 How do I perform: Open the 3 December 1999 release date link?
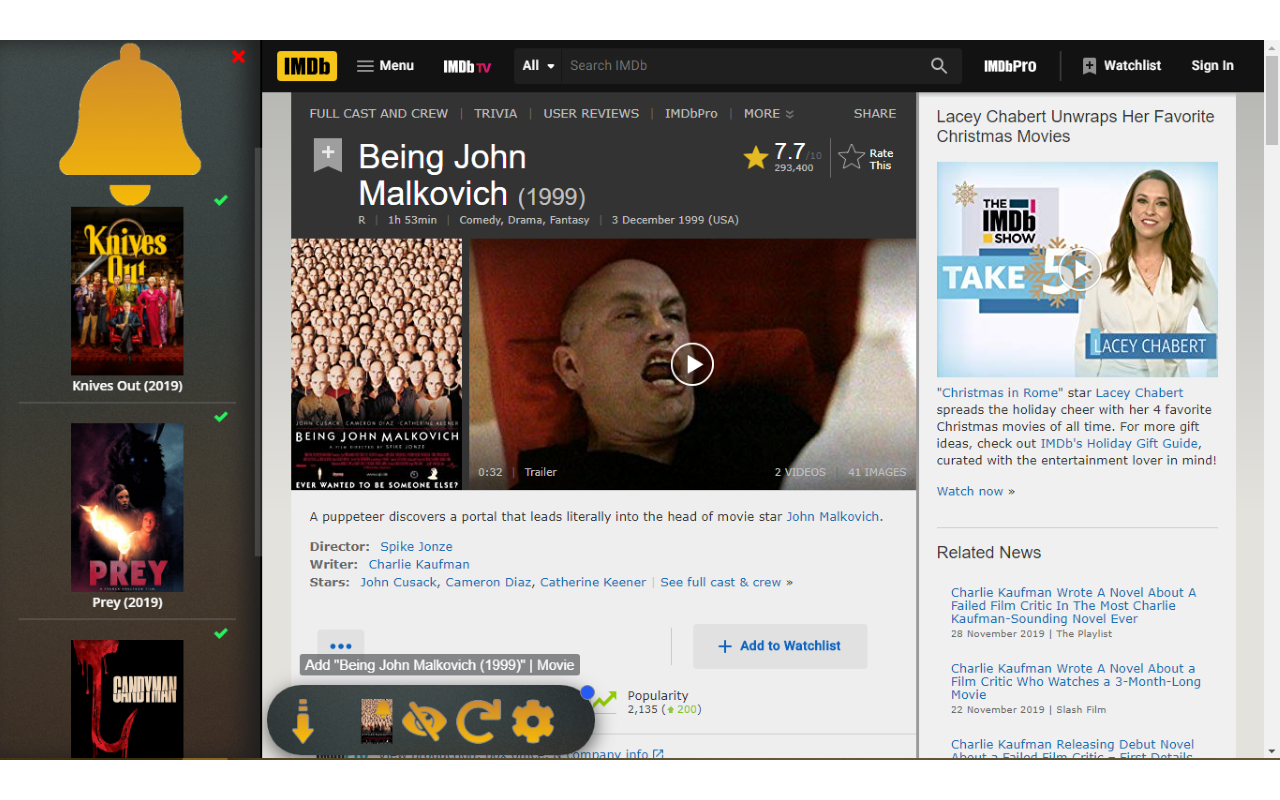675,220
